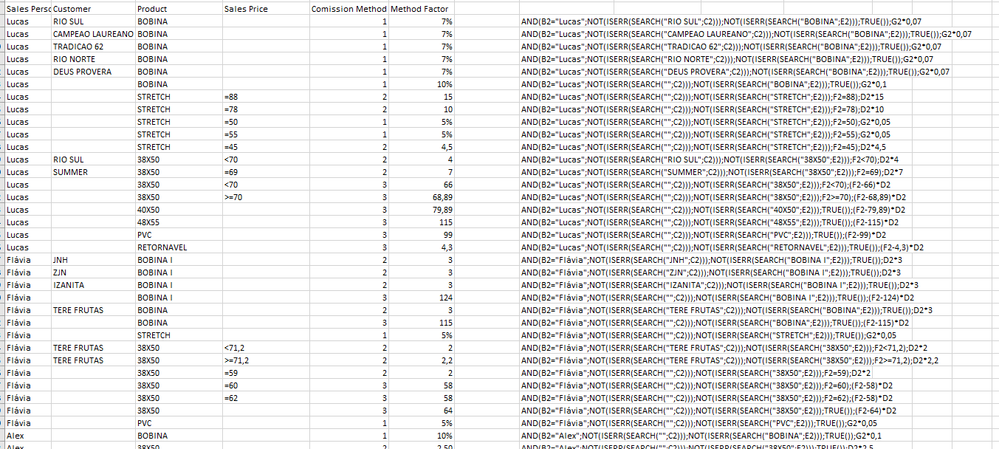Click the 99 method factor cell

click(422, 235)
